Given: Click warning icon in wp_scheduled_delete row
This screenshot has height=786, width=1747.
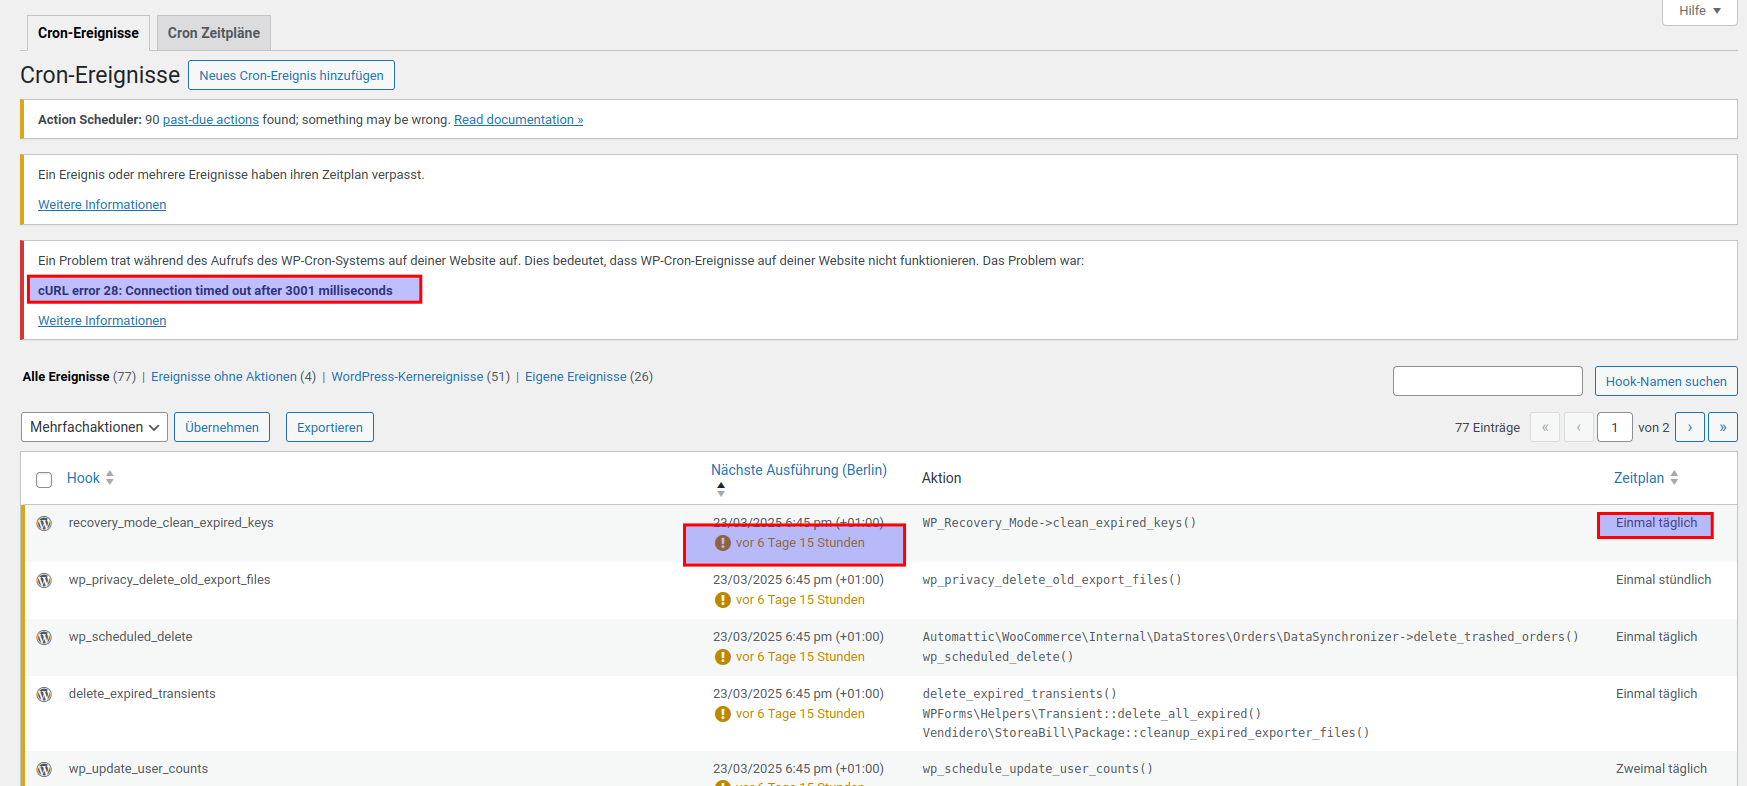Looking at the screenshot, I should (722, 657).
